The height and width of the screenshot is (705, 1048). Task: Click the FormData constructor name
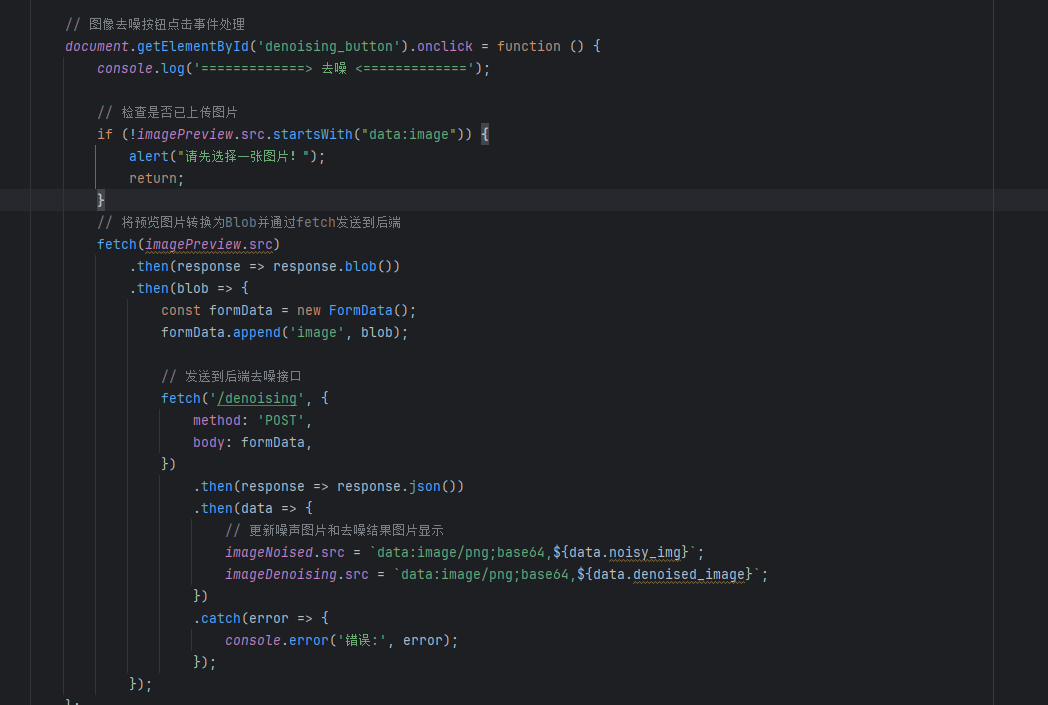[360, 311]
